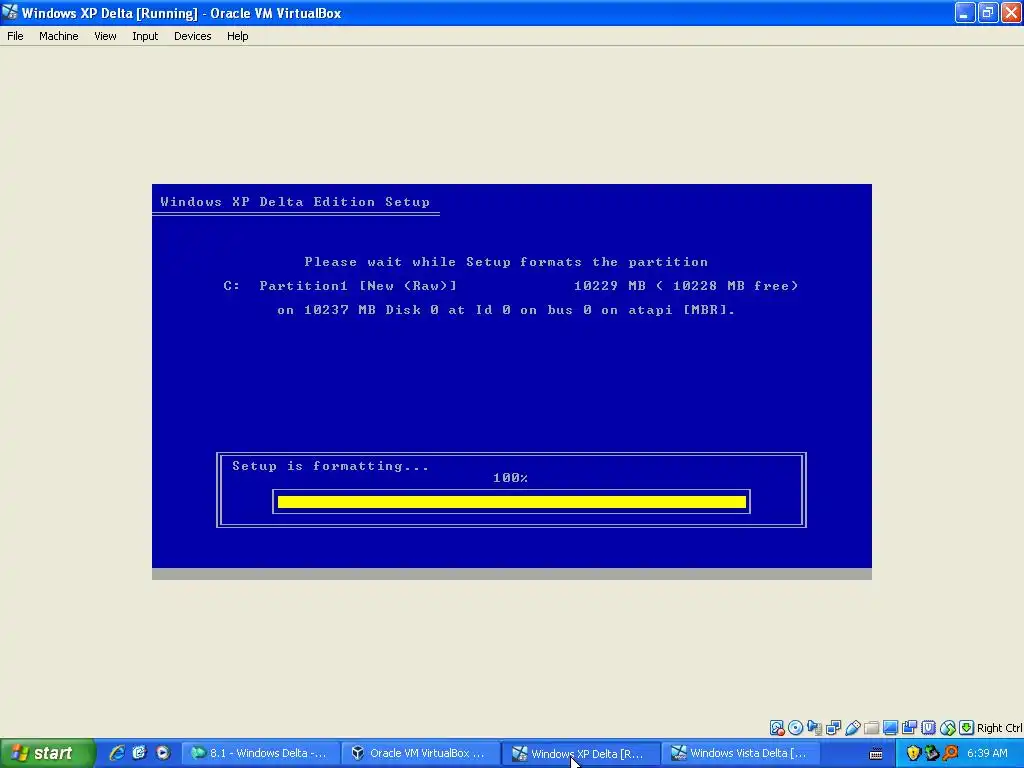1024x768 pixels.
Task: Click the optical disc status icon
Action: (x=795, y=728)
